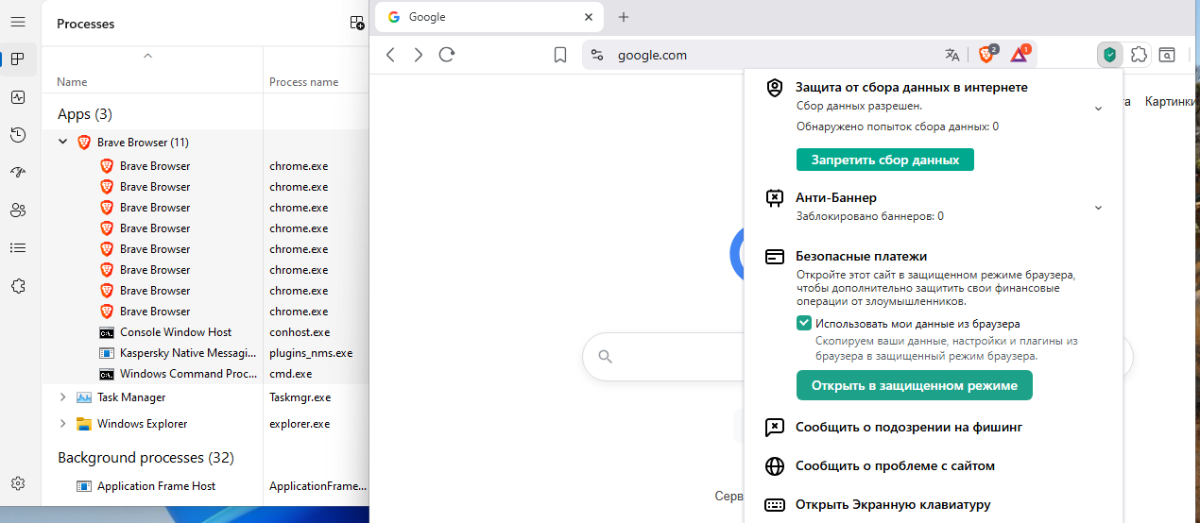Screen dimensions: 1200x523
Task: Select the Processes page icon in Task Manager
Action: (17, 59)
